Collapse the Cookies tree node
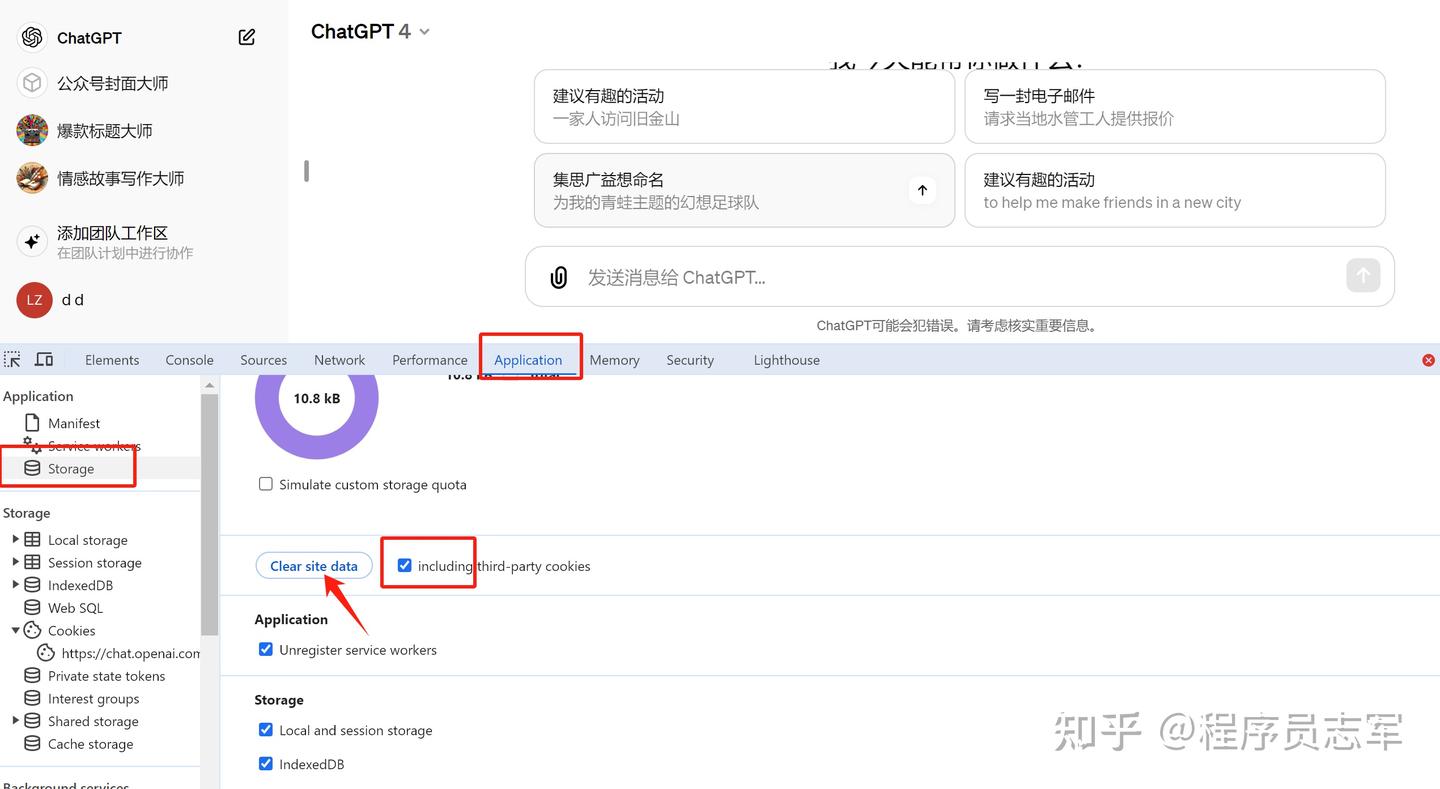Image resolution: width=1440 pixels, height=789 pixels. 15,630
